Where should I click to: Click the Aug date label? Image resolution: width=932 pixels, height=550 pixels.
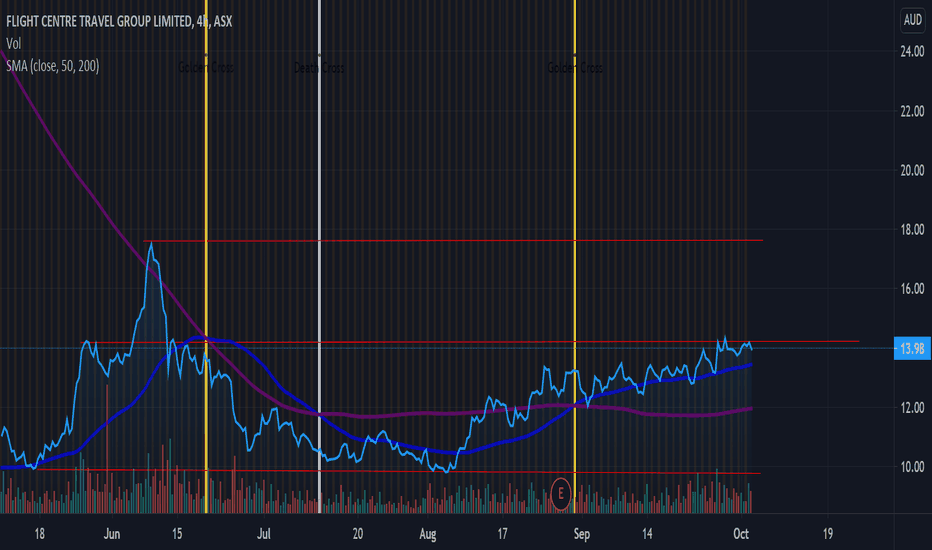click(x=427, y=535)
